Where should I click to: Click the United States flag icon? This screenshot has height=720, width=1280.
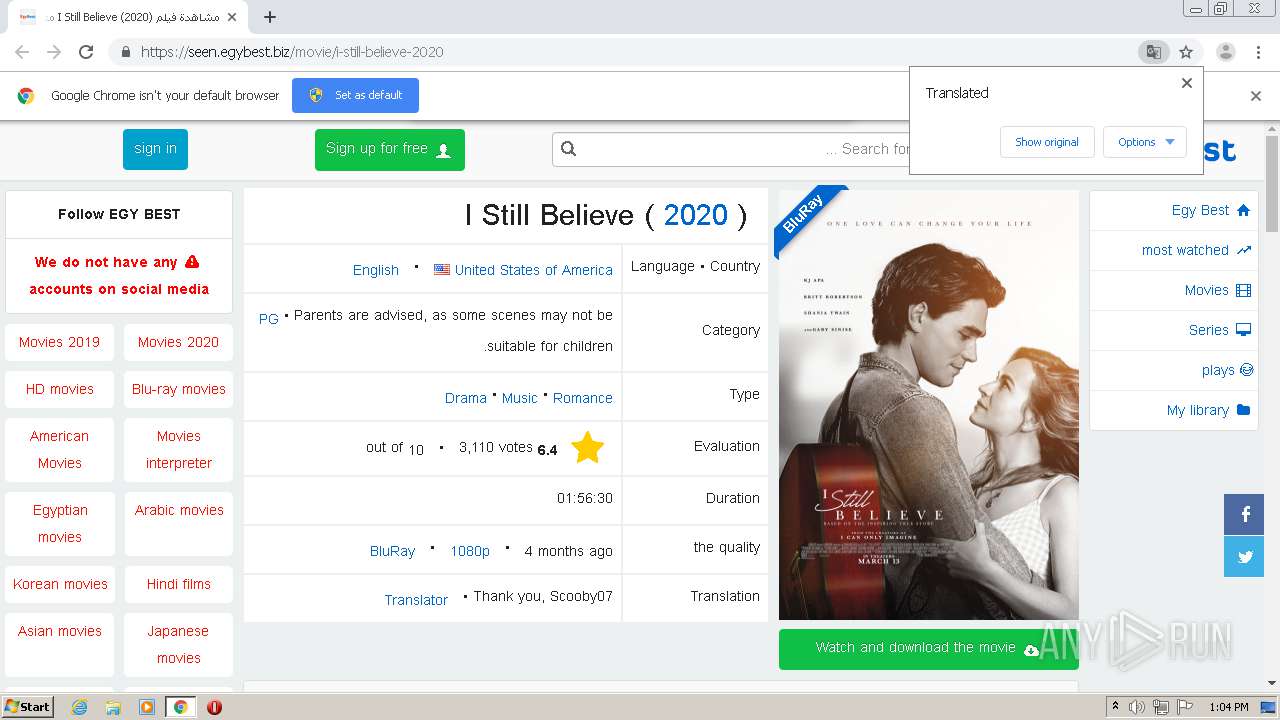pos(442,269)
